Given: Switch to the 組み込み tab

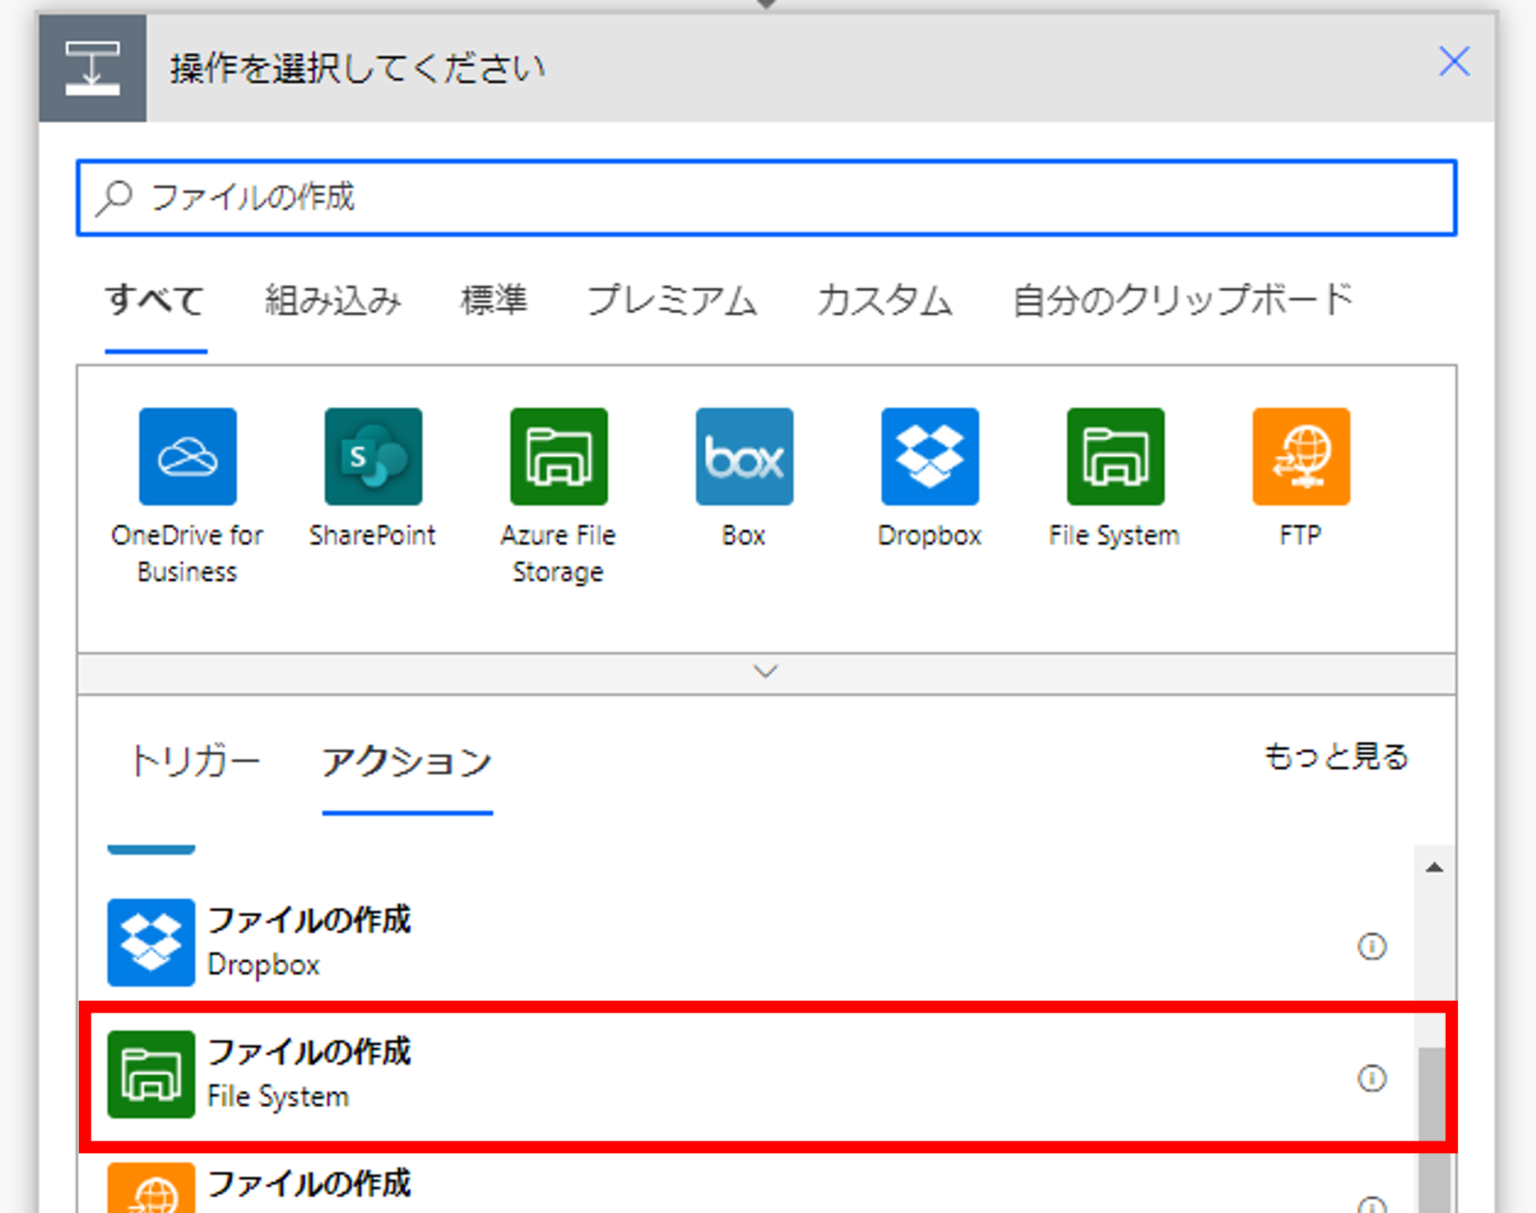Looking at the screenshot, I should click(x=333, y=300).
